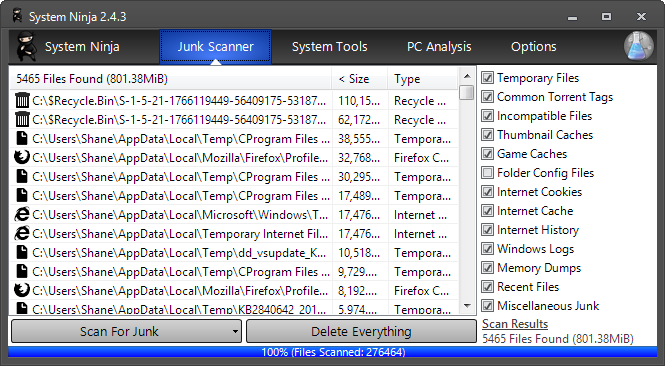
Task: Open the Scan For Junk dropdown arrow
Action: click(x=235, y=332)
